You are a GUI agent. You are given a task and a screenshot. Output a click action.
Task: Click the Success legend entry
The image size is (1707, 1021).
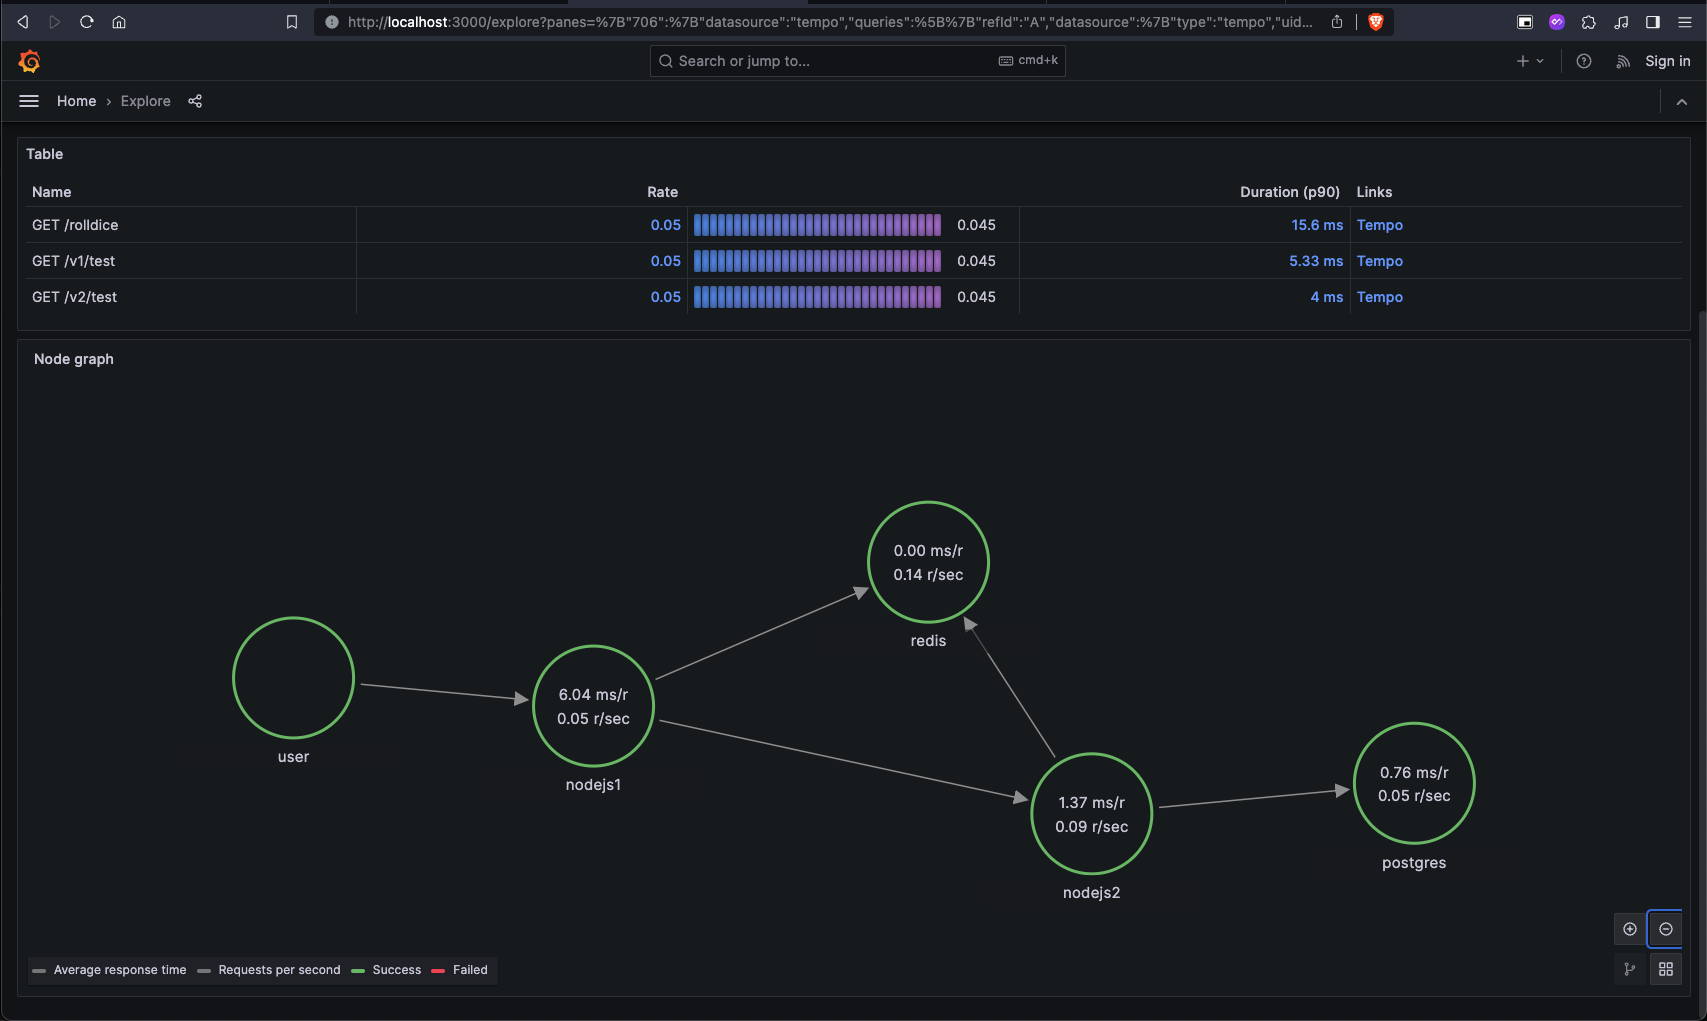pos(386,970)
